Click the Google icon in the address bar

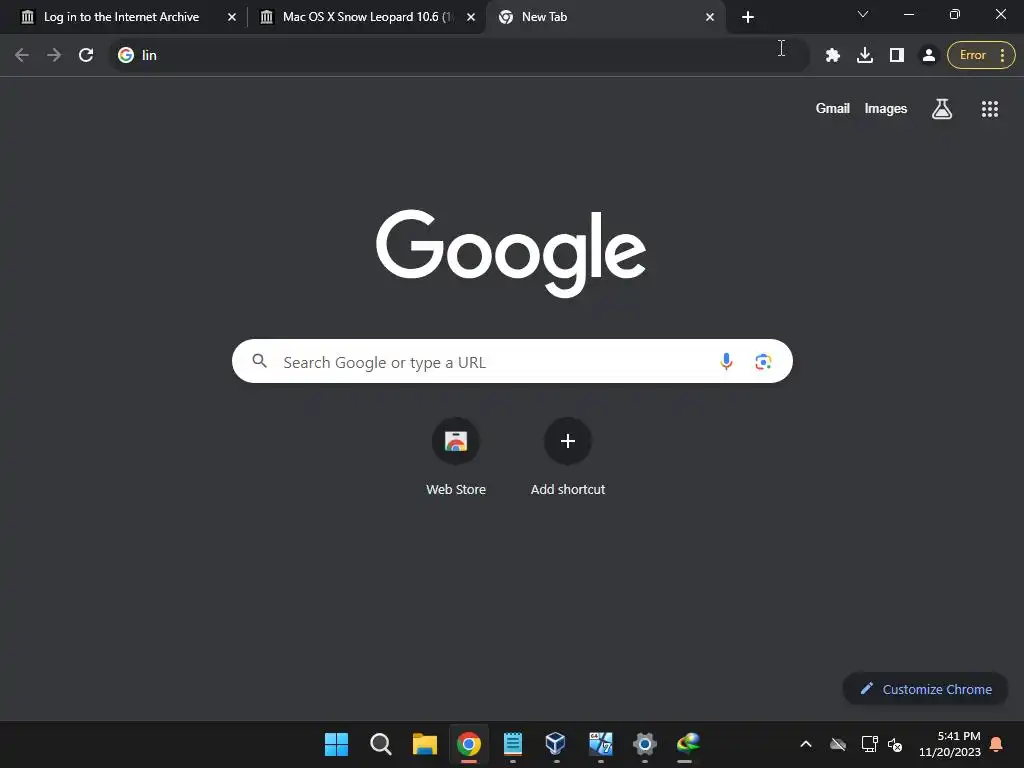click(125, 55)
